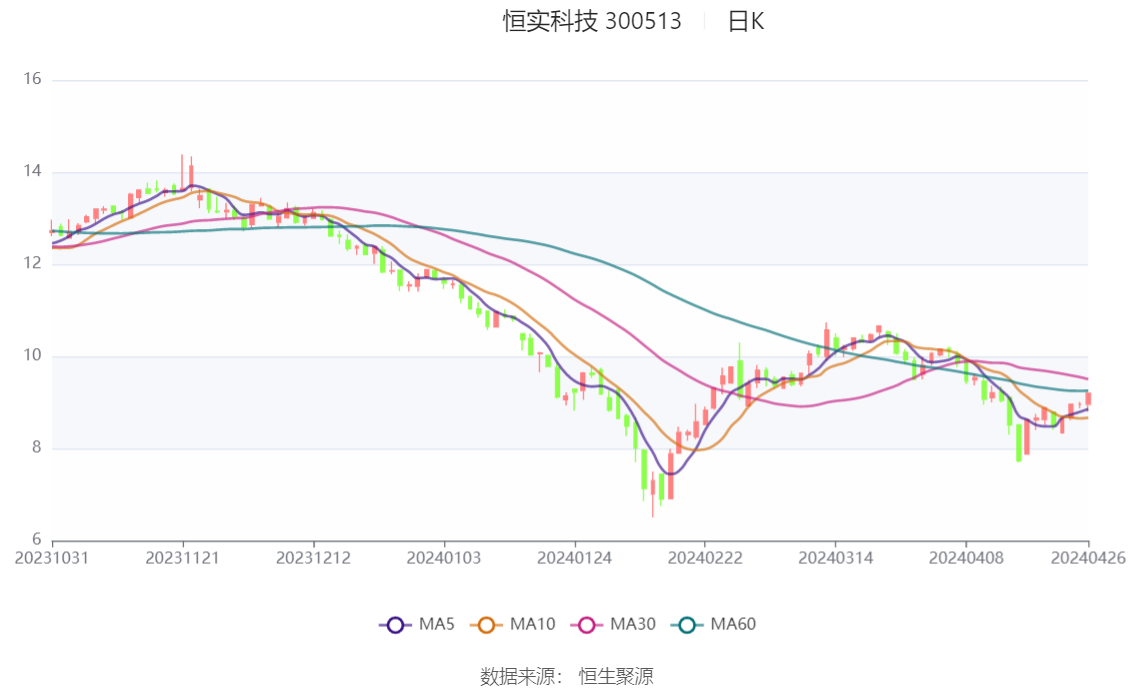Toggle the MA5 series via its legend label

click(436, 625)
